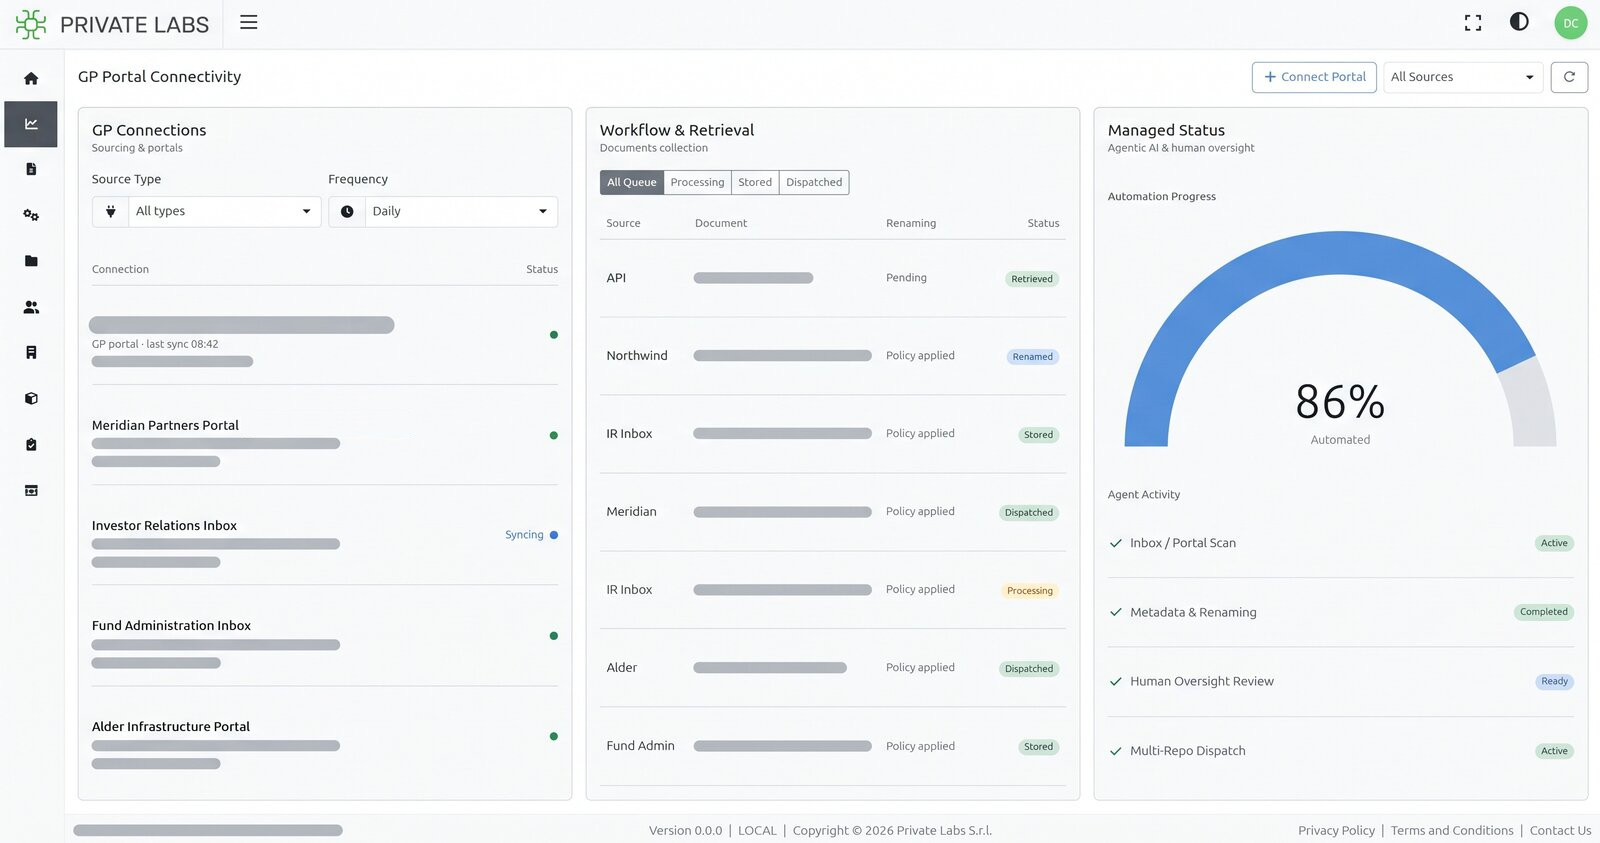Open the cube box sidebar icon
Screen dimensions: 1600x843
[x=31, y=398]
